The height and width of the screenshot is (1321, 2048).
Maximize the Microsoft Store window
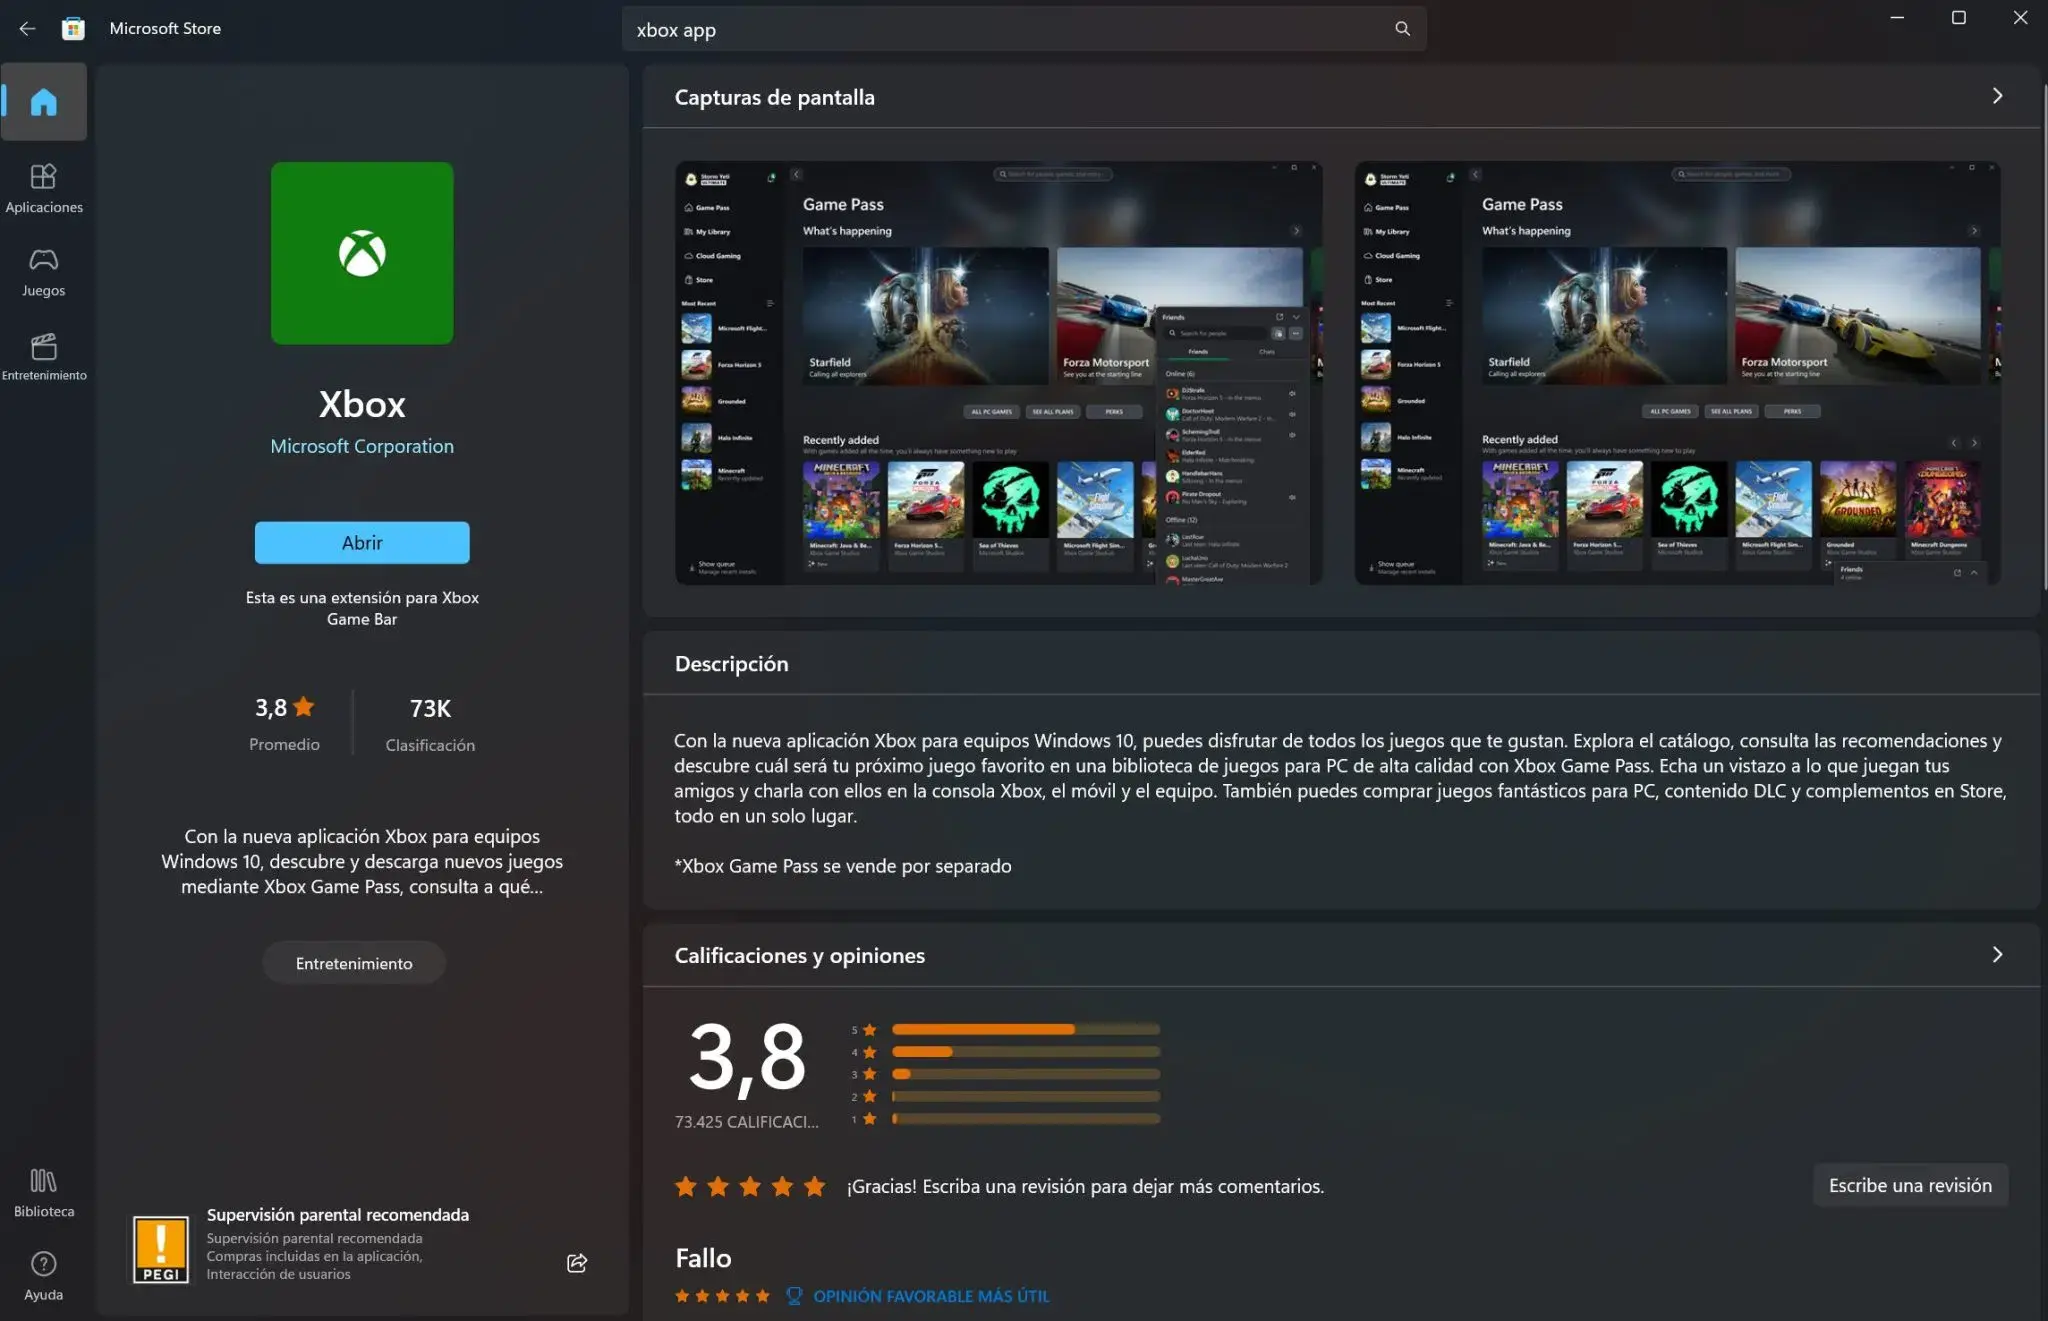[x=1959, y=18]
